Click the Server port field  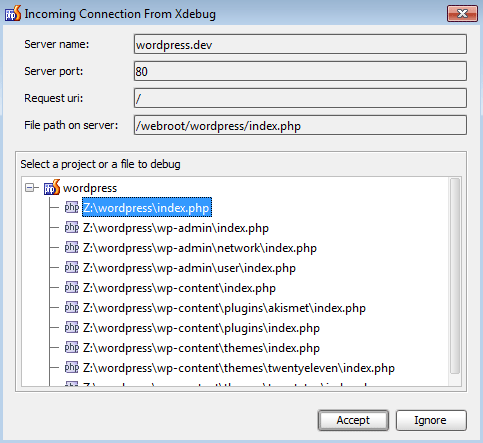point(300,71)
